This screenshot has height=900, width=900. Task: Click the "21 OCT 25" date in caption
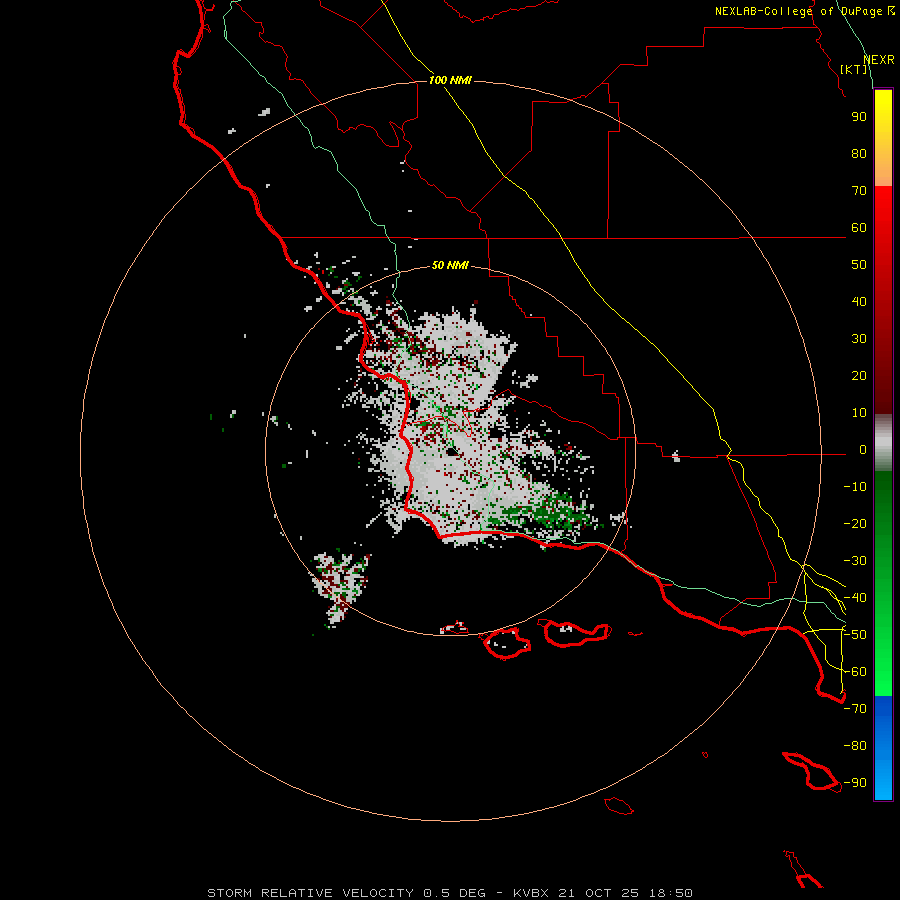tap(599, 893)
